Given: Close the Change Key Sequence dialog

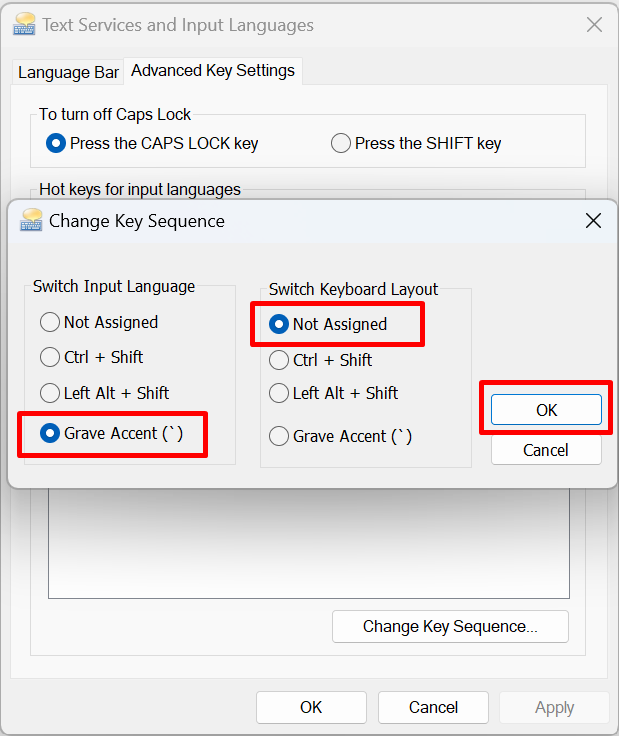Looking at the screenshot, I should point(593,221).
